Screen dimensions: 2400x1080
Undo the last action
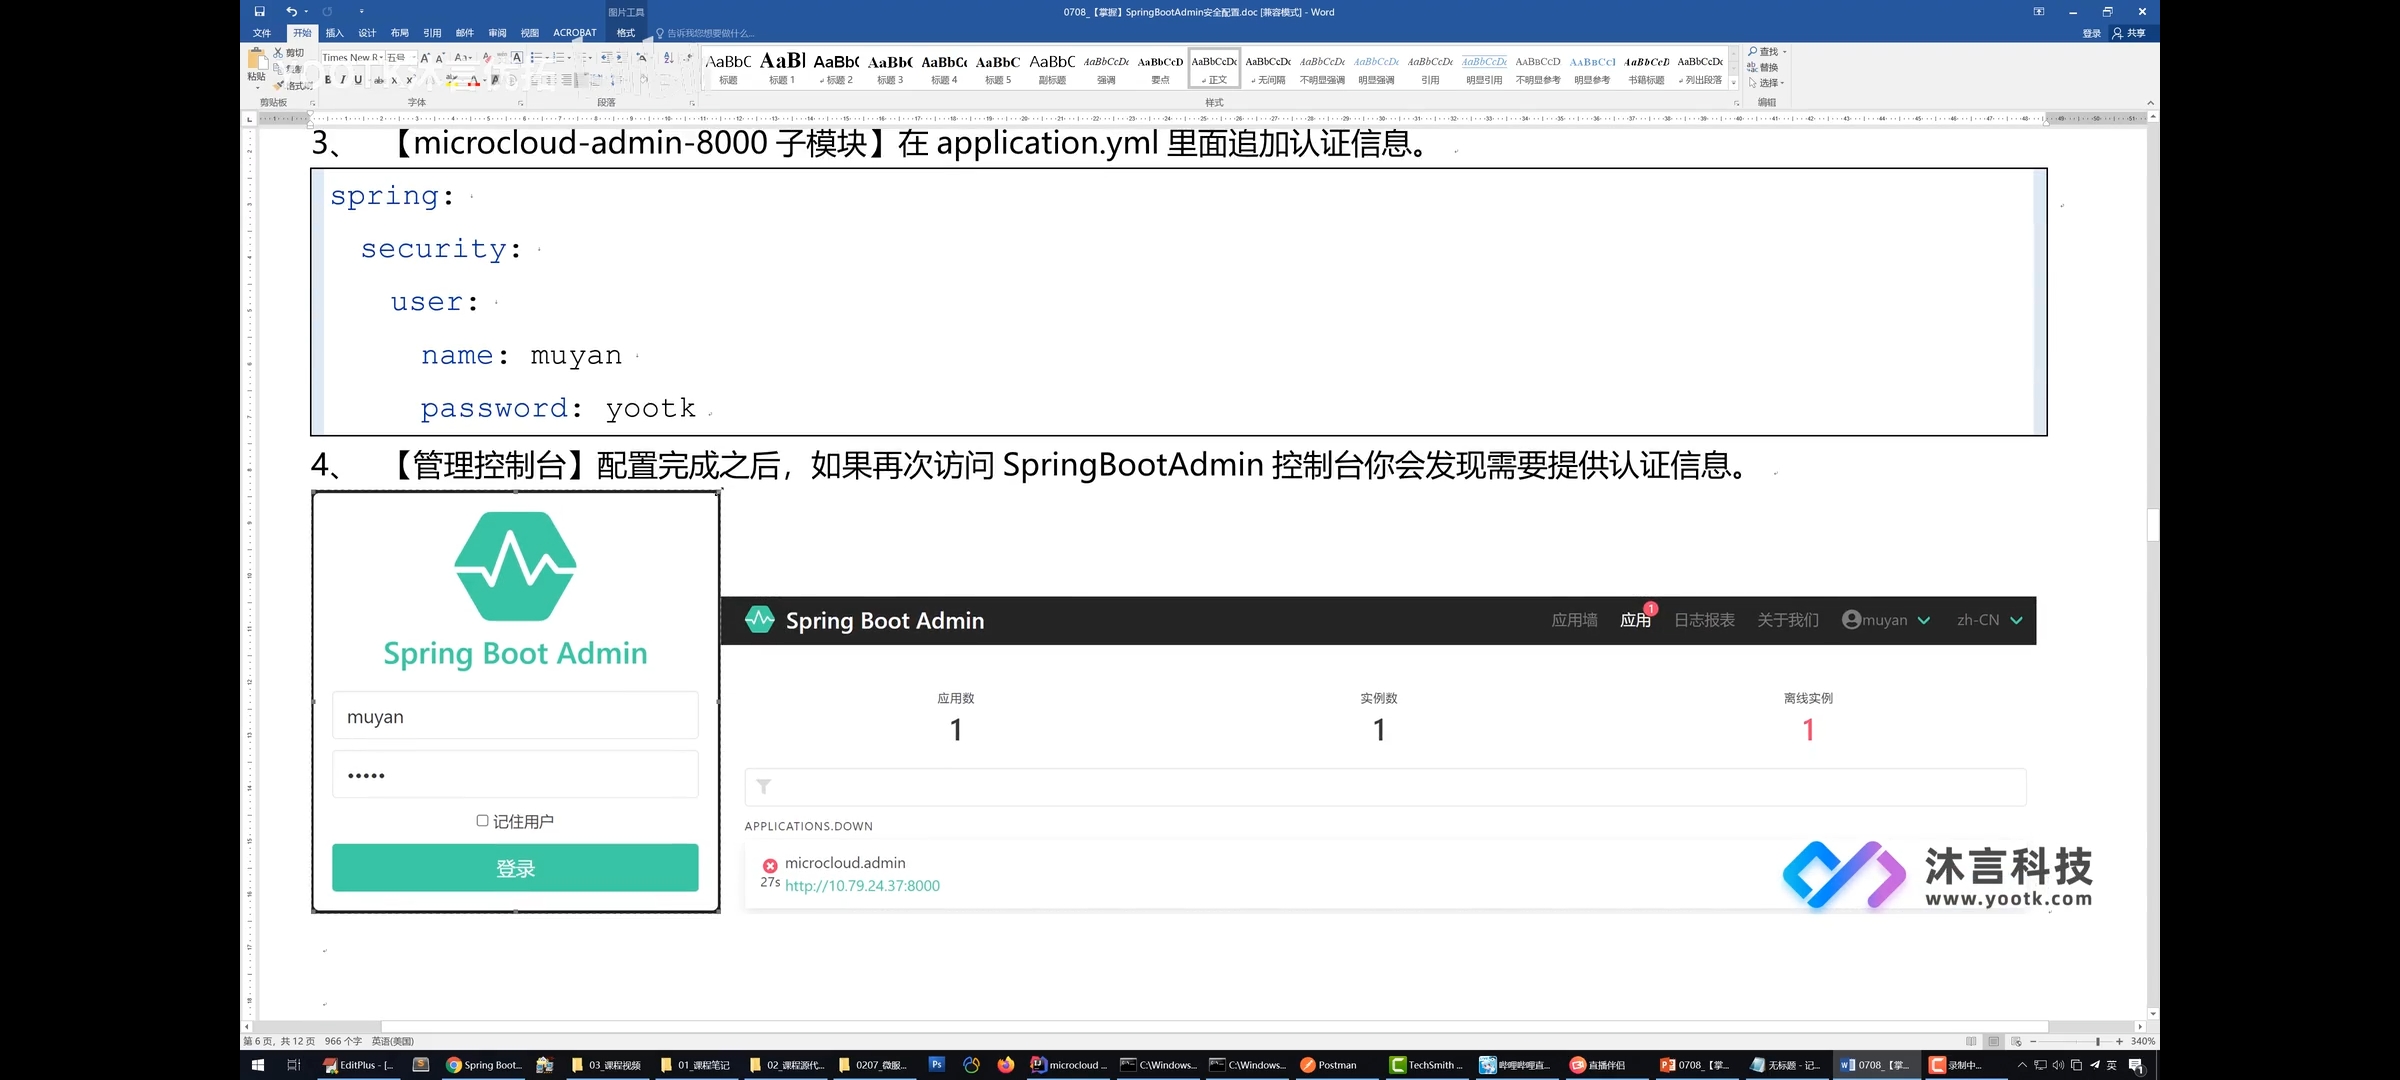[x=291, y=12]
